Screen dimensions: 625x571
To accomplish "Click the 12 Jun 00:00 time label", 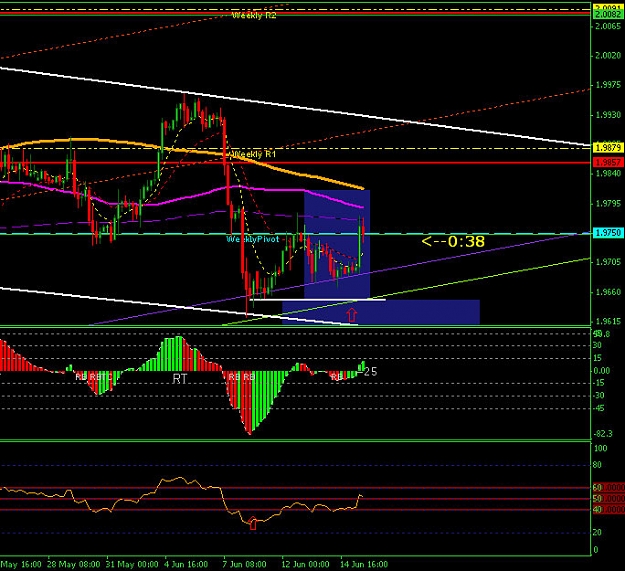I will coord(305,565).
